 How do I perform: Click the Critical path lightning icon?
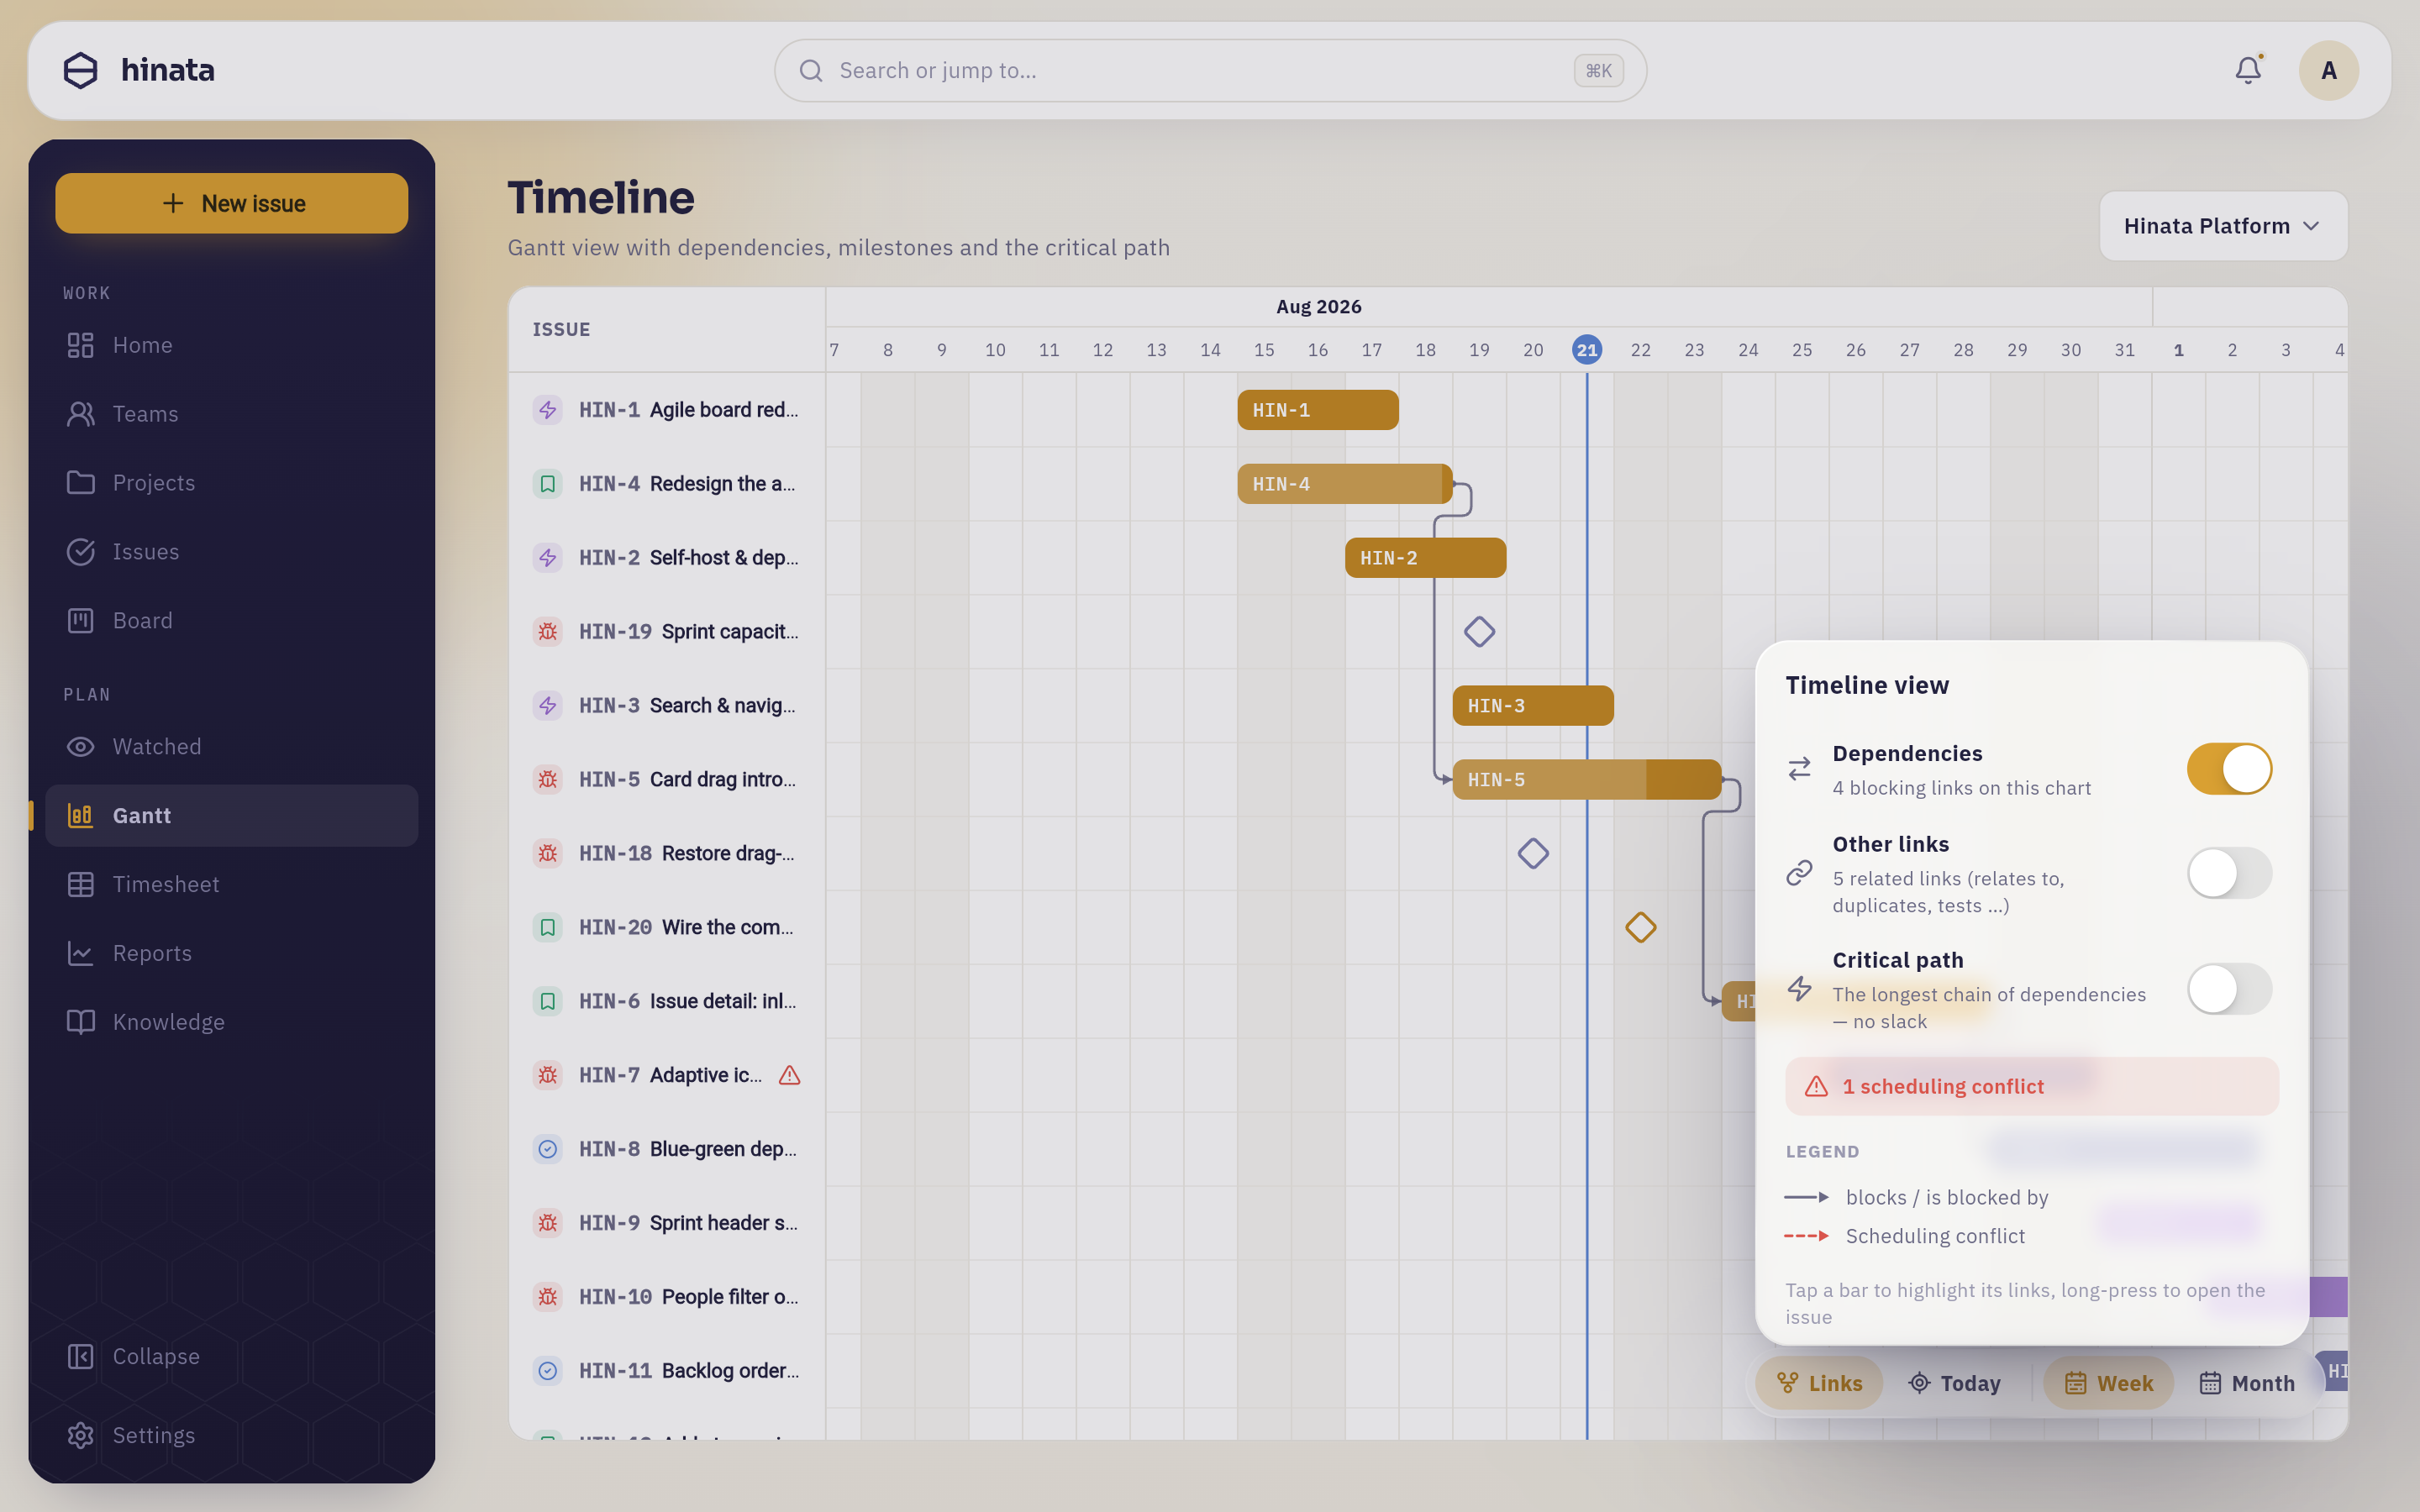click(1799, 989)
